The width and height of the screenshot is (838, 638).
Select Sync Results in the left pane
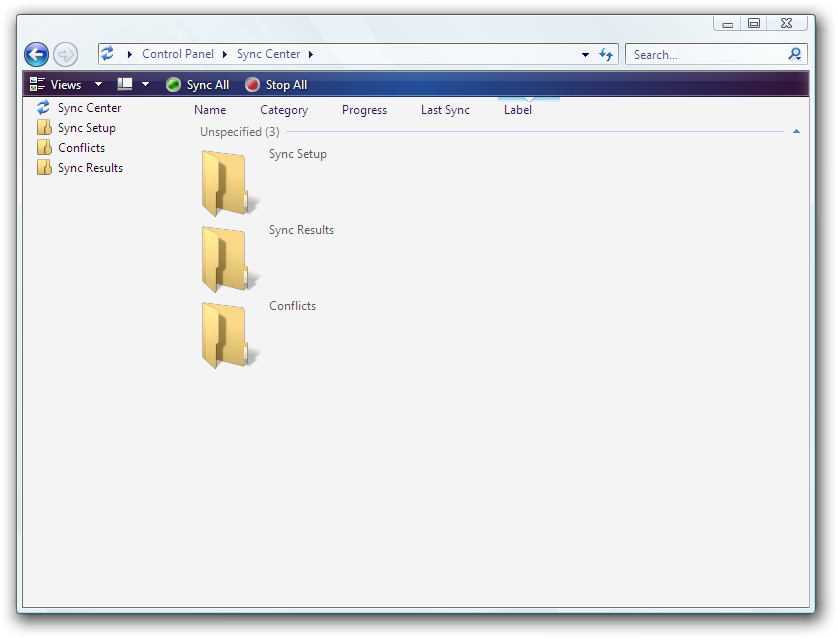click(x=90, y=168)
